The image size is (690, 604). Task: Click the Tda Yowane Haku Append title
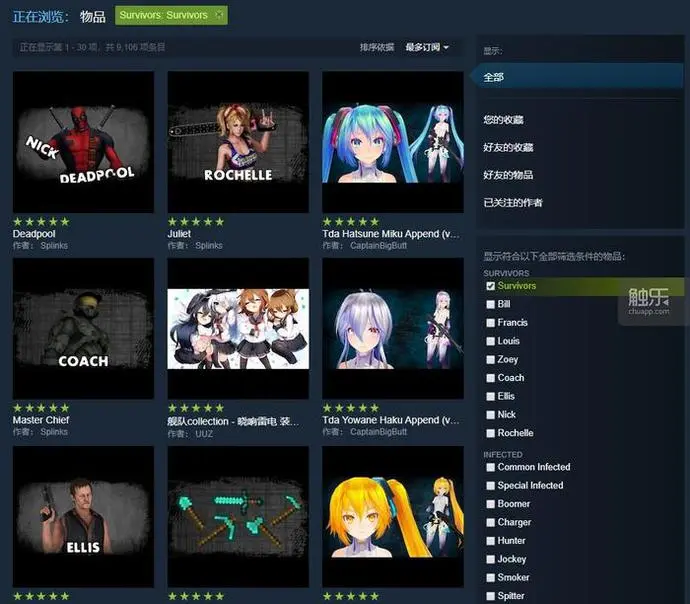click(x=391, y=420)
